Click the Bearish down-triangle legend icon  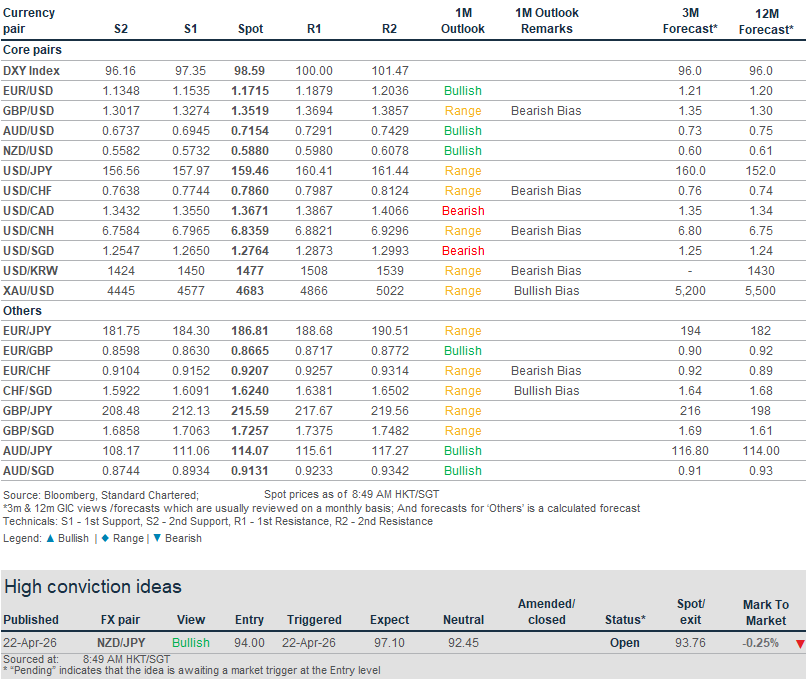point(156,538)
